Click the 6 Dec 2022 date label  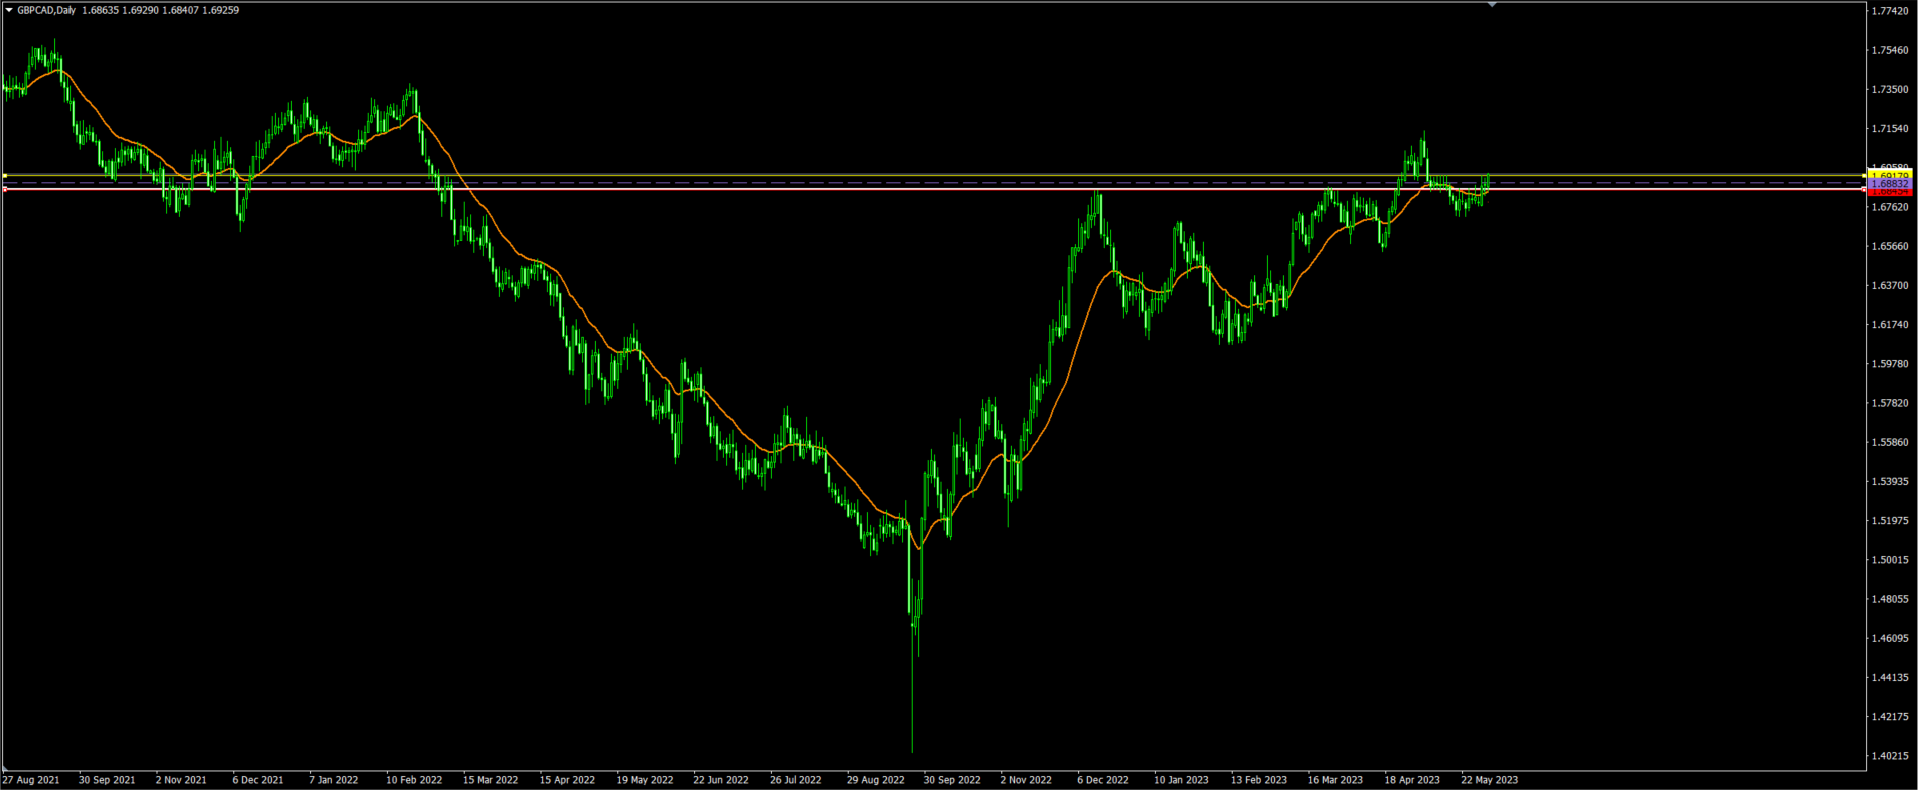(1103, 780)
